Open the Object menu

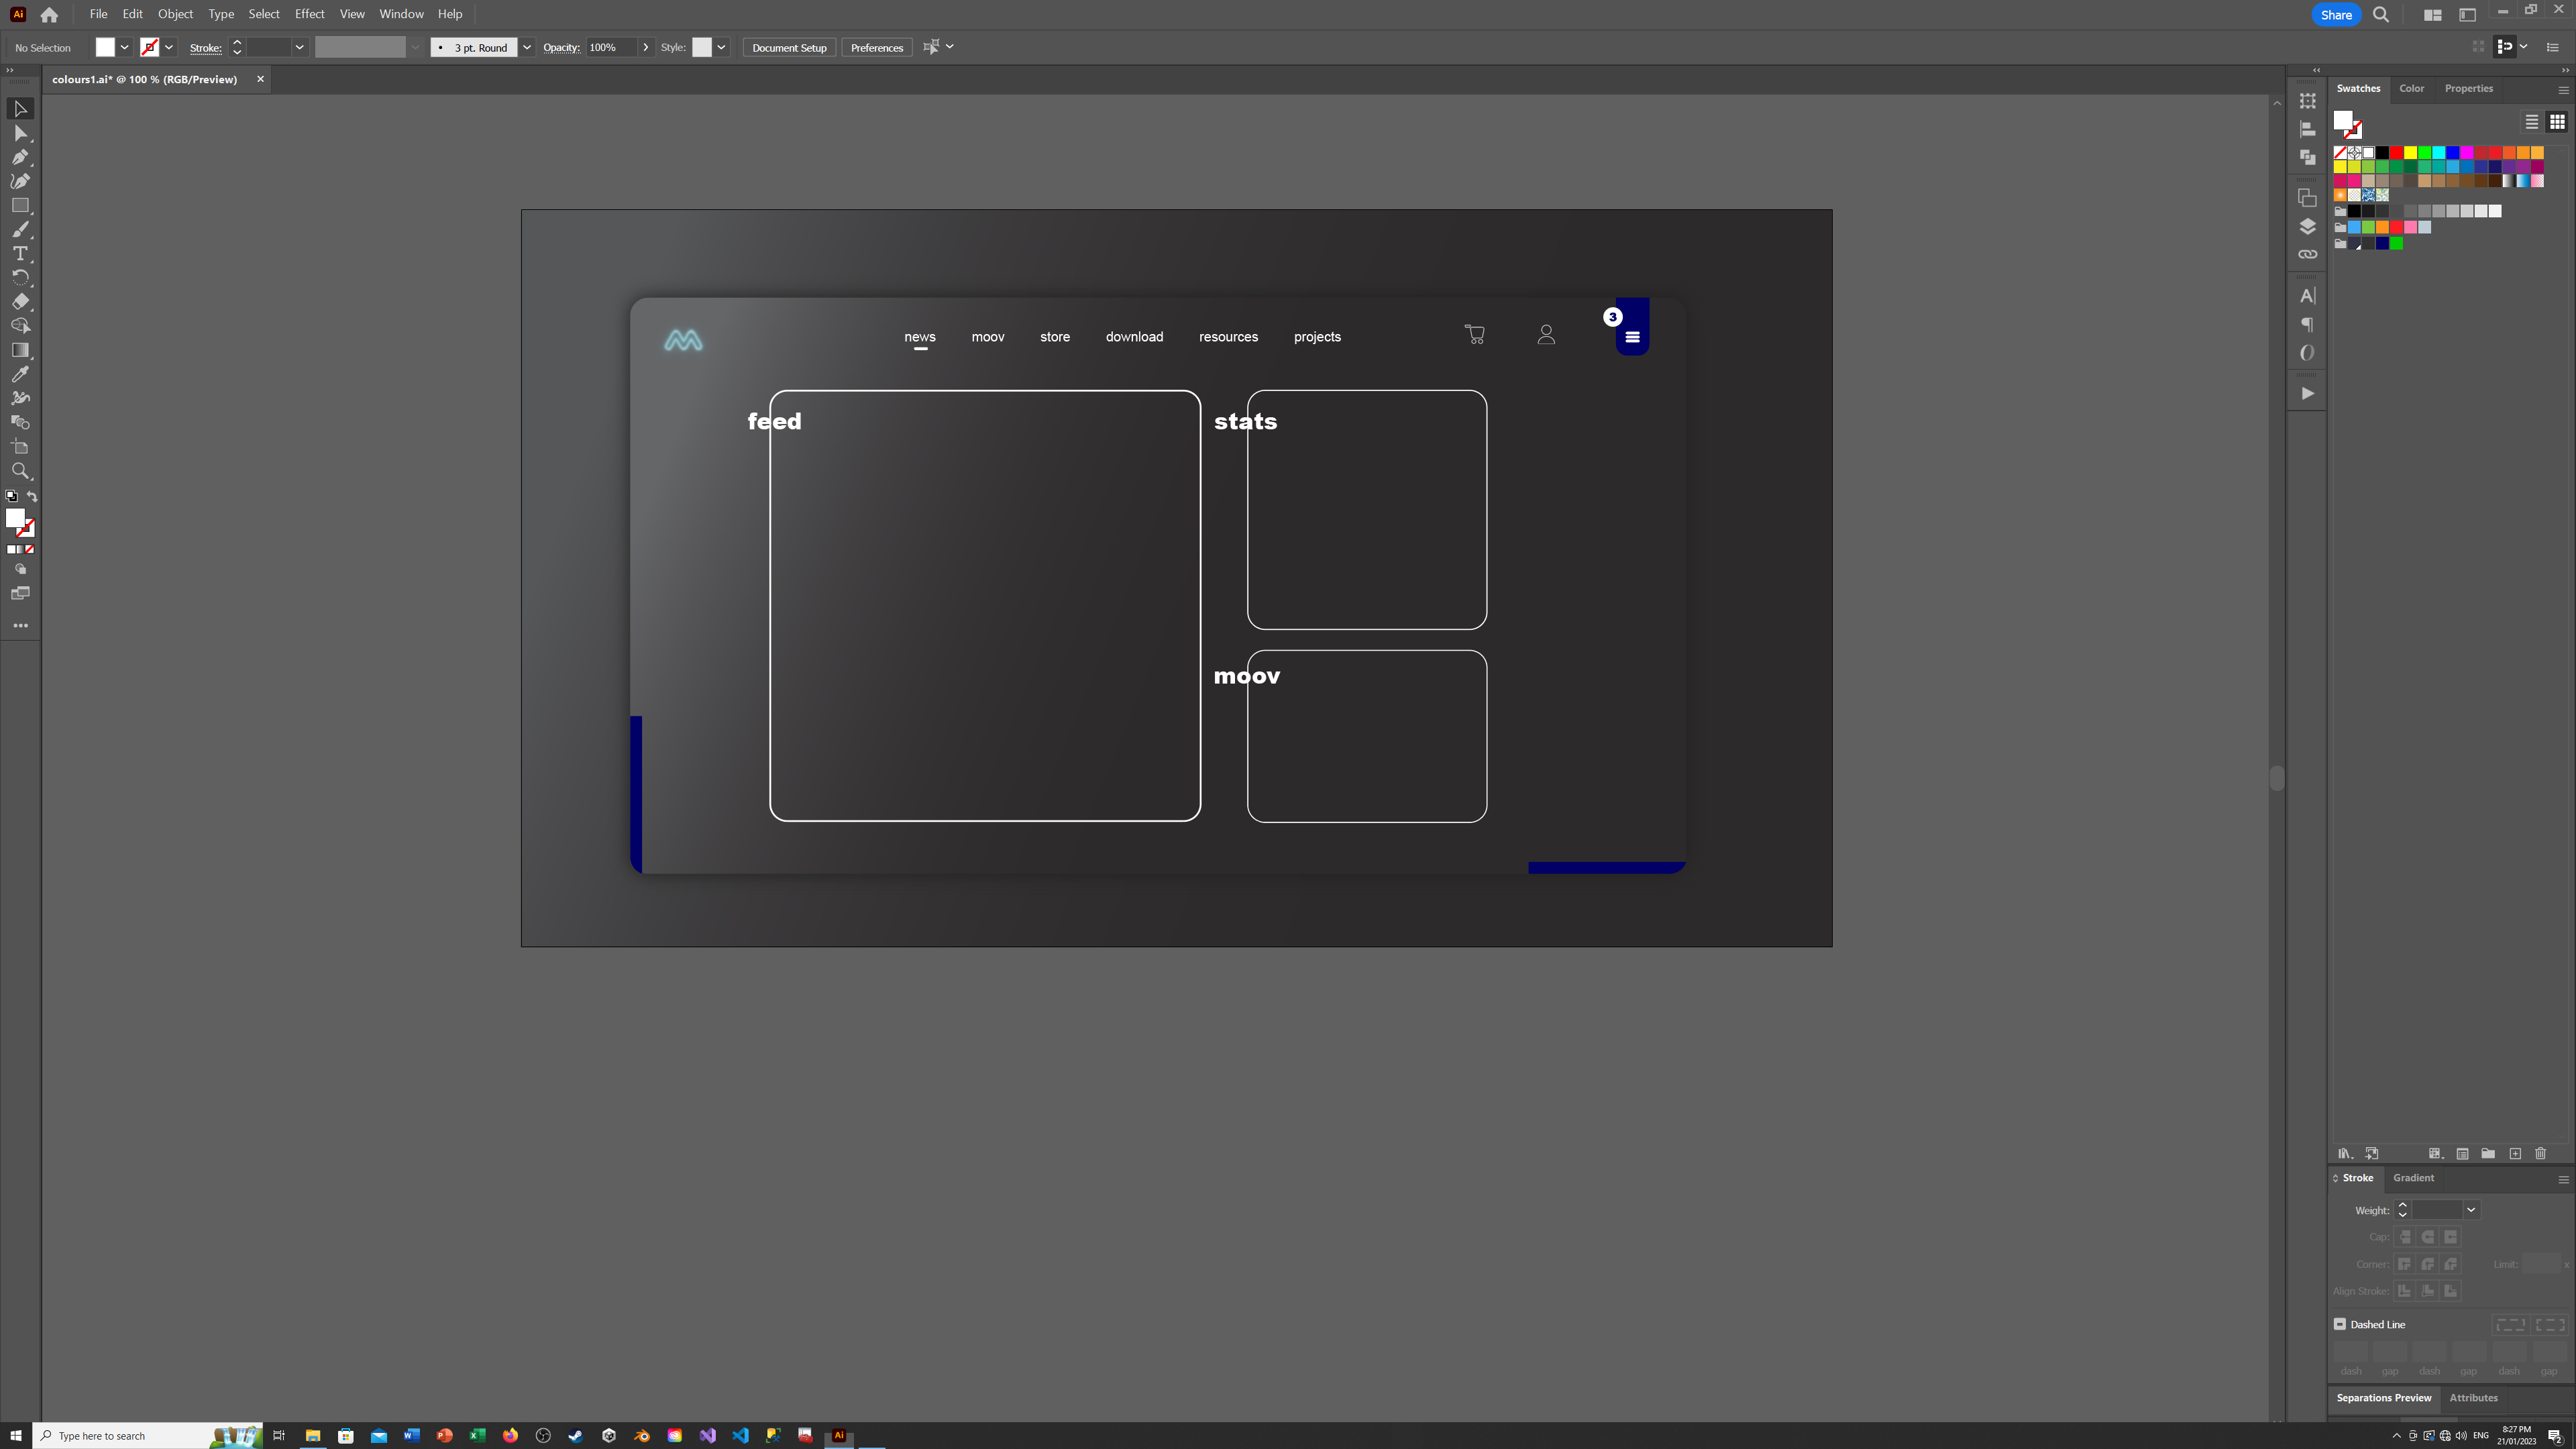click(x=175, y=14)
